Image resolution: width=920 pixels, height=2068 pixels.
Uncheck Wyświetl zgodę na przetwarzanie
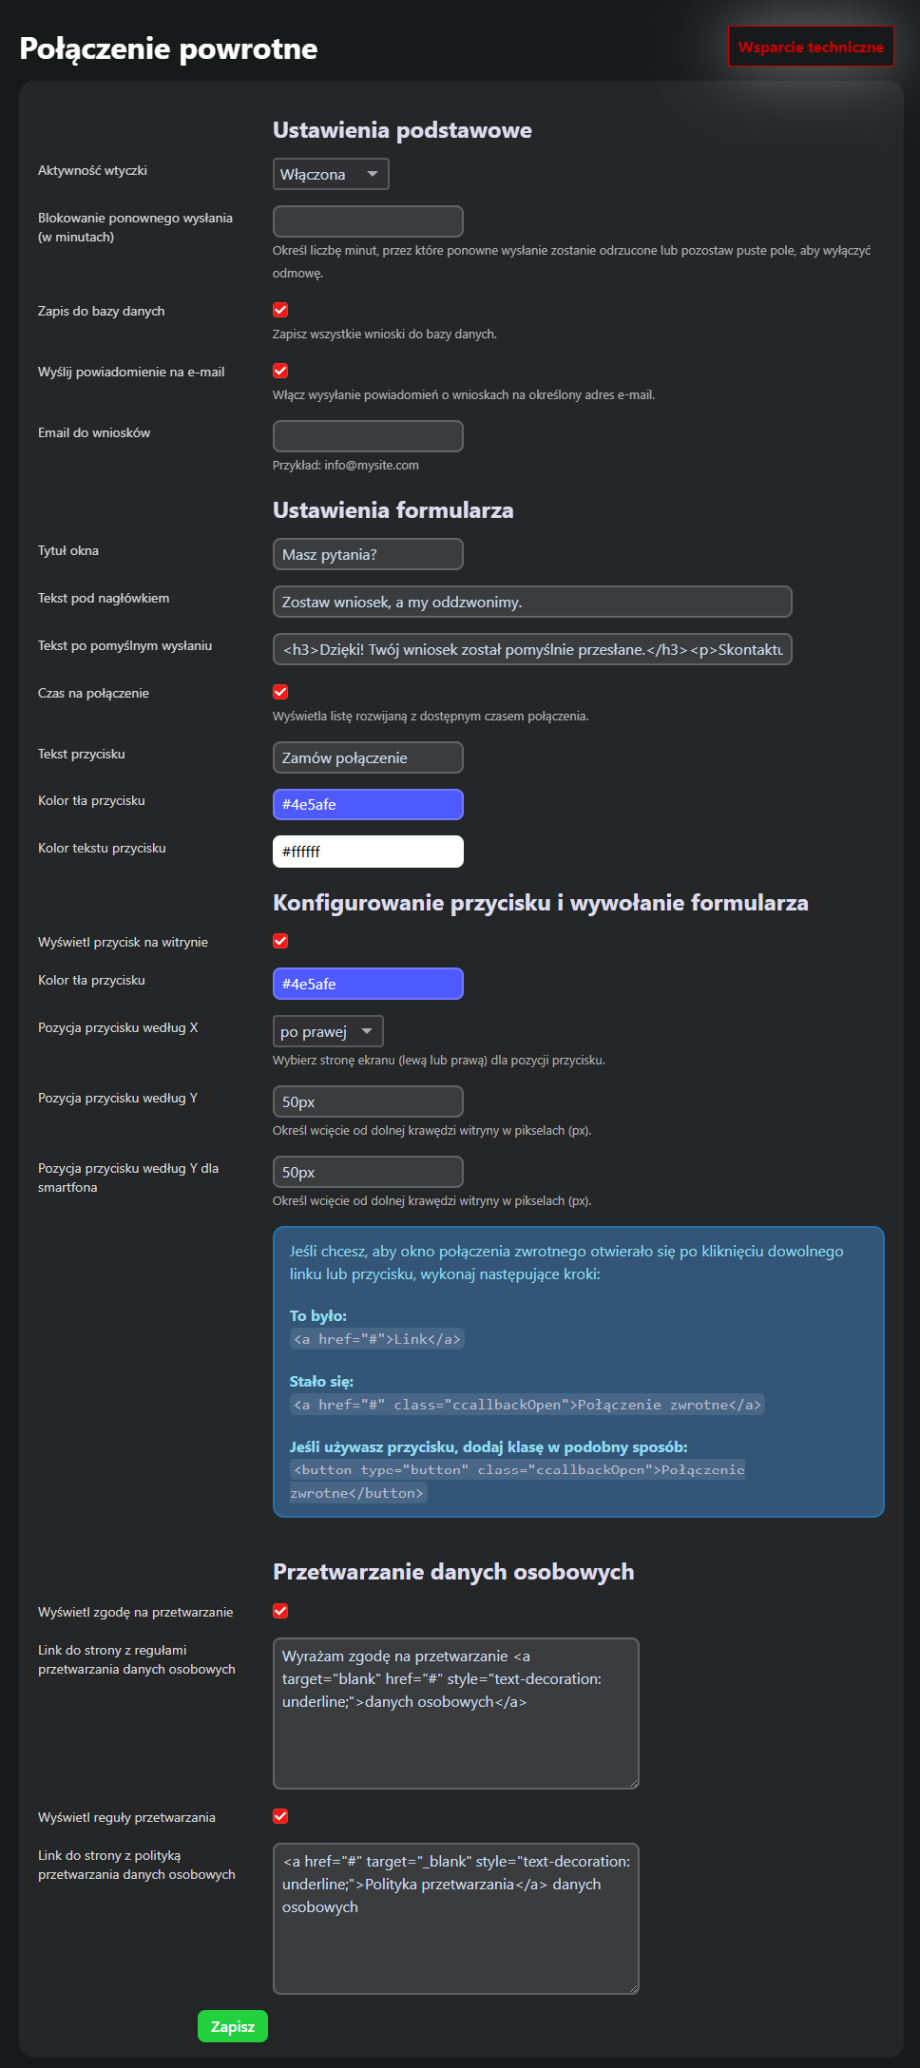(x=281, y=1611)
